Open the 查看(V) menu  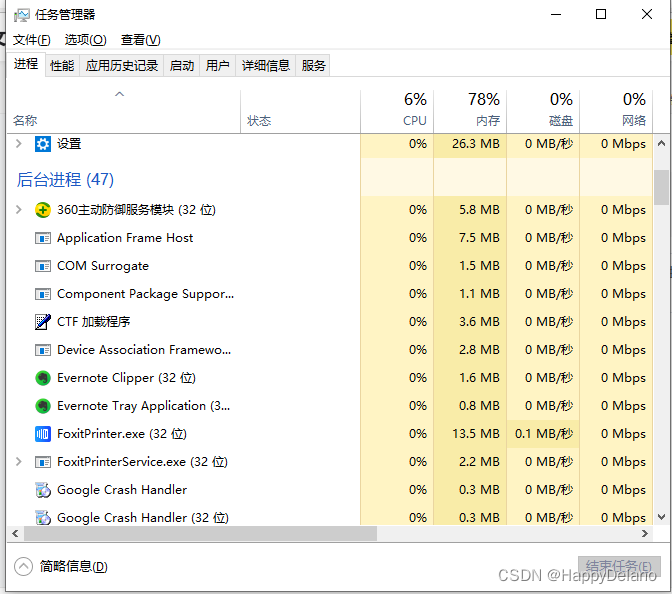[141, 40]
